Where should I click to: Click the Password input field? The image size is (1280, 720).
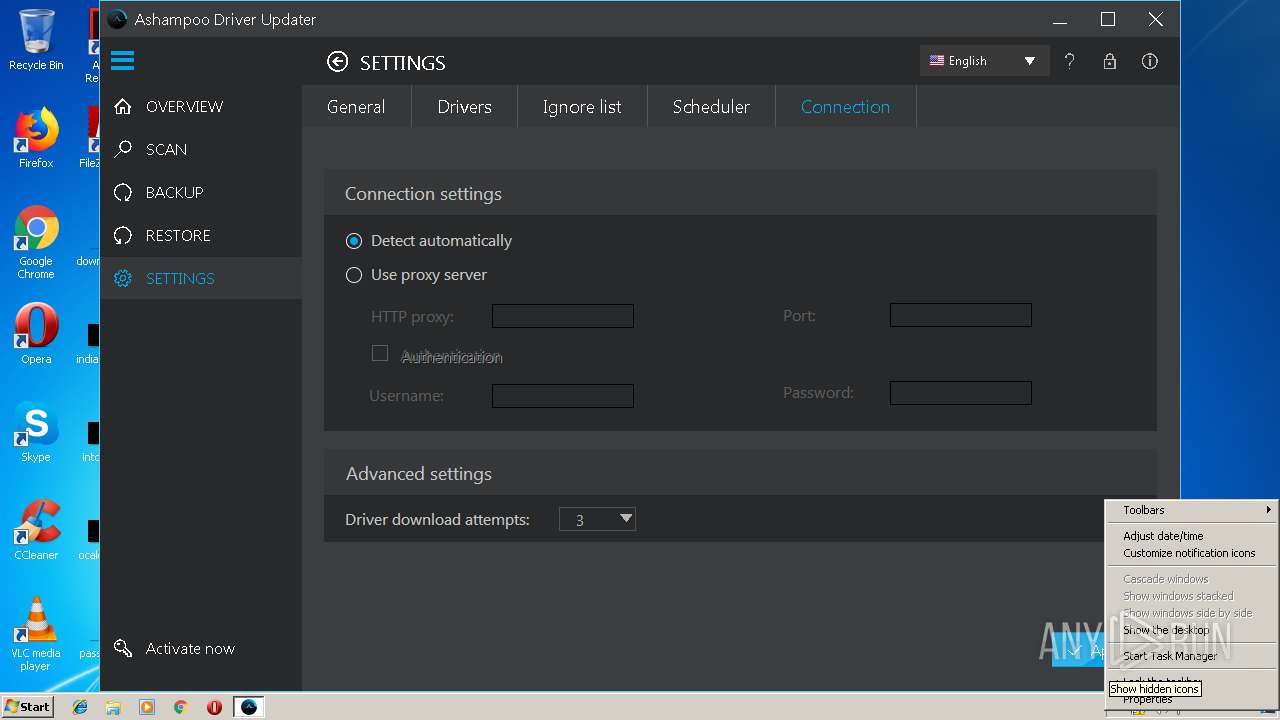click(961, 393)
